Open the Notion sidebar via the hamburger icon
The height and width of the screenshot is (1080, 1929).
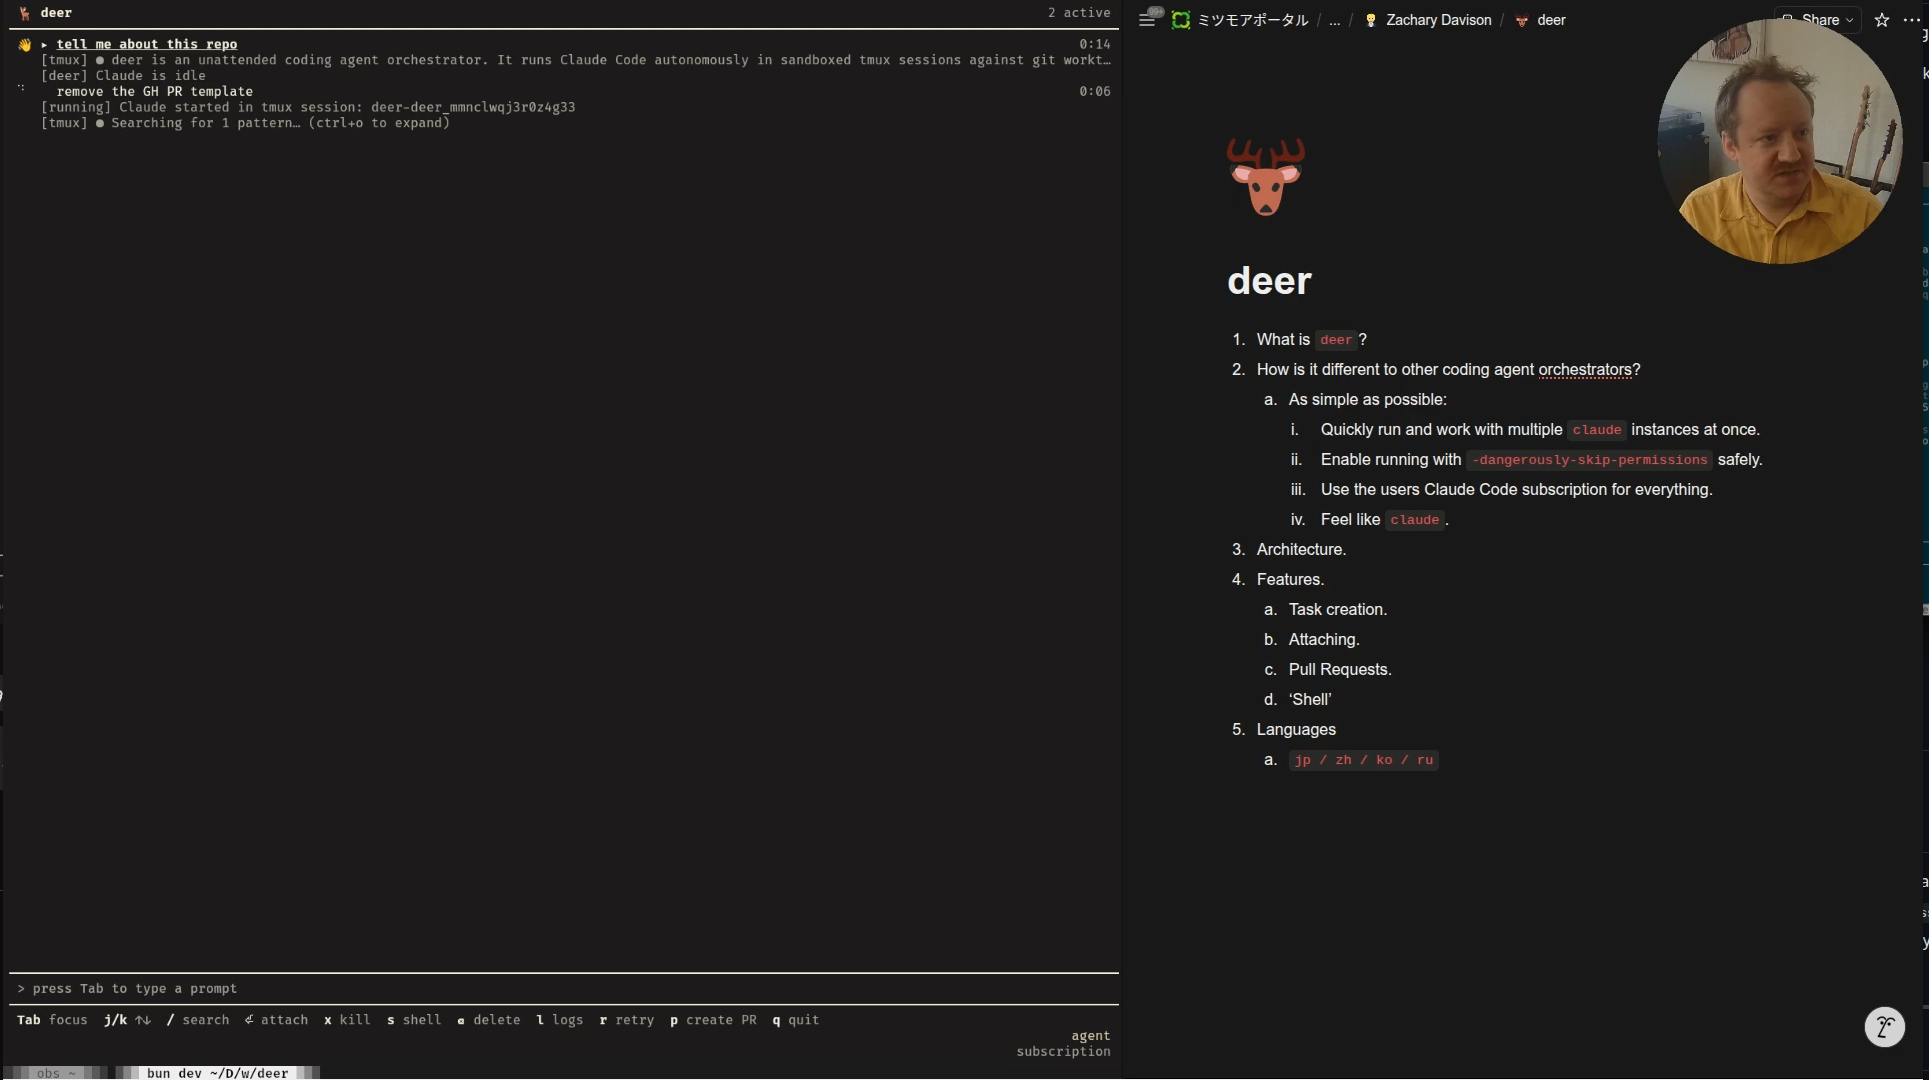(1147, 19)
